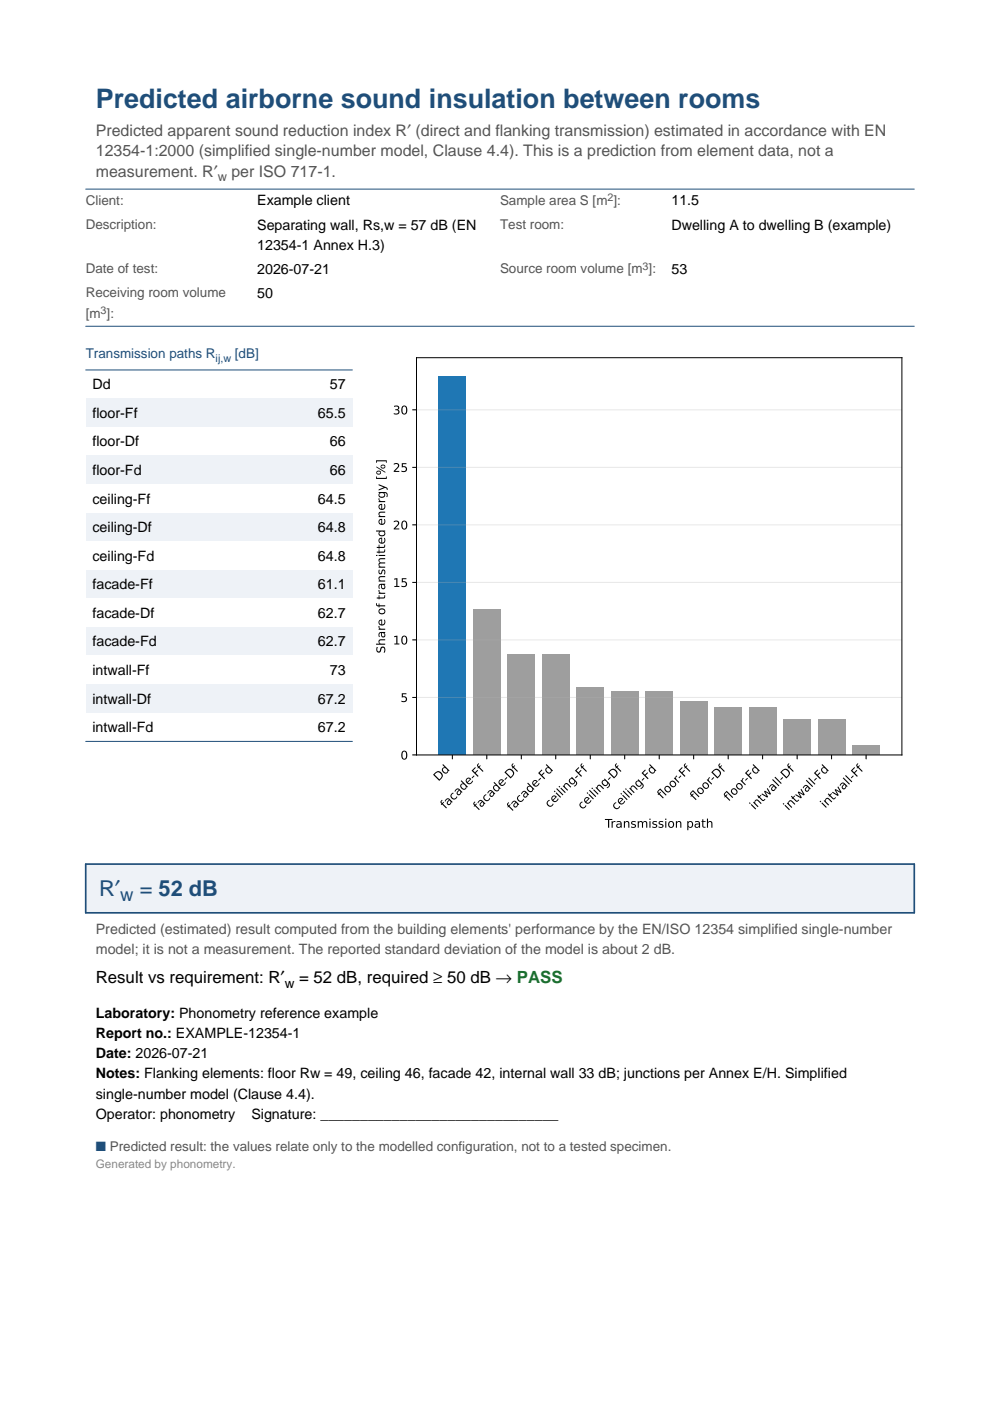This screenshot has width=1000, height=1415.
Task: Select the 'Example client' client value
Action: (303, 200)
